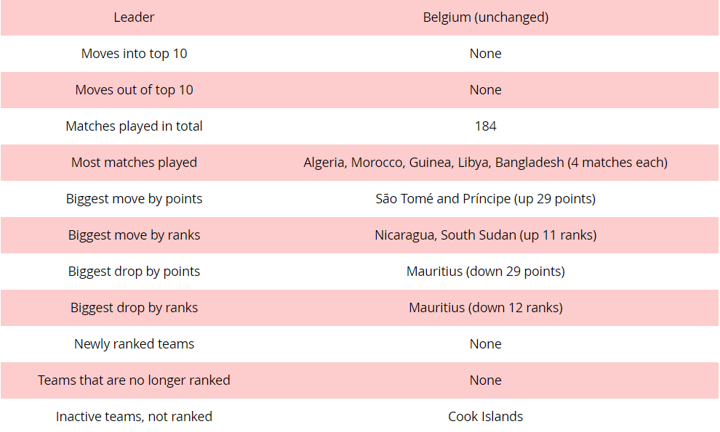
Task: Click the 'Leader' row label
Action: (x=134, y=17)
